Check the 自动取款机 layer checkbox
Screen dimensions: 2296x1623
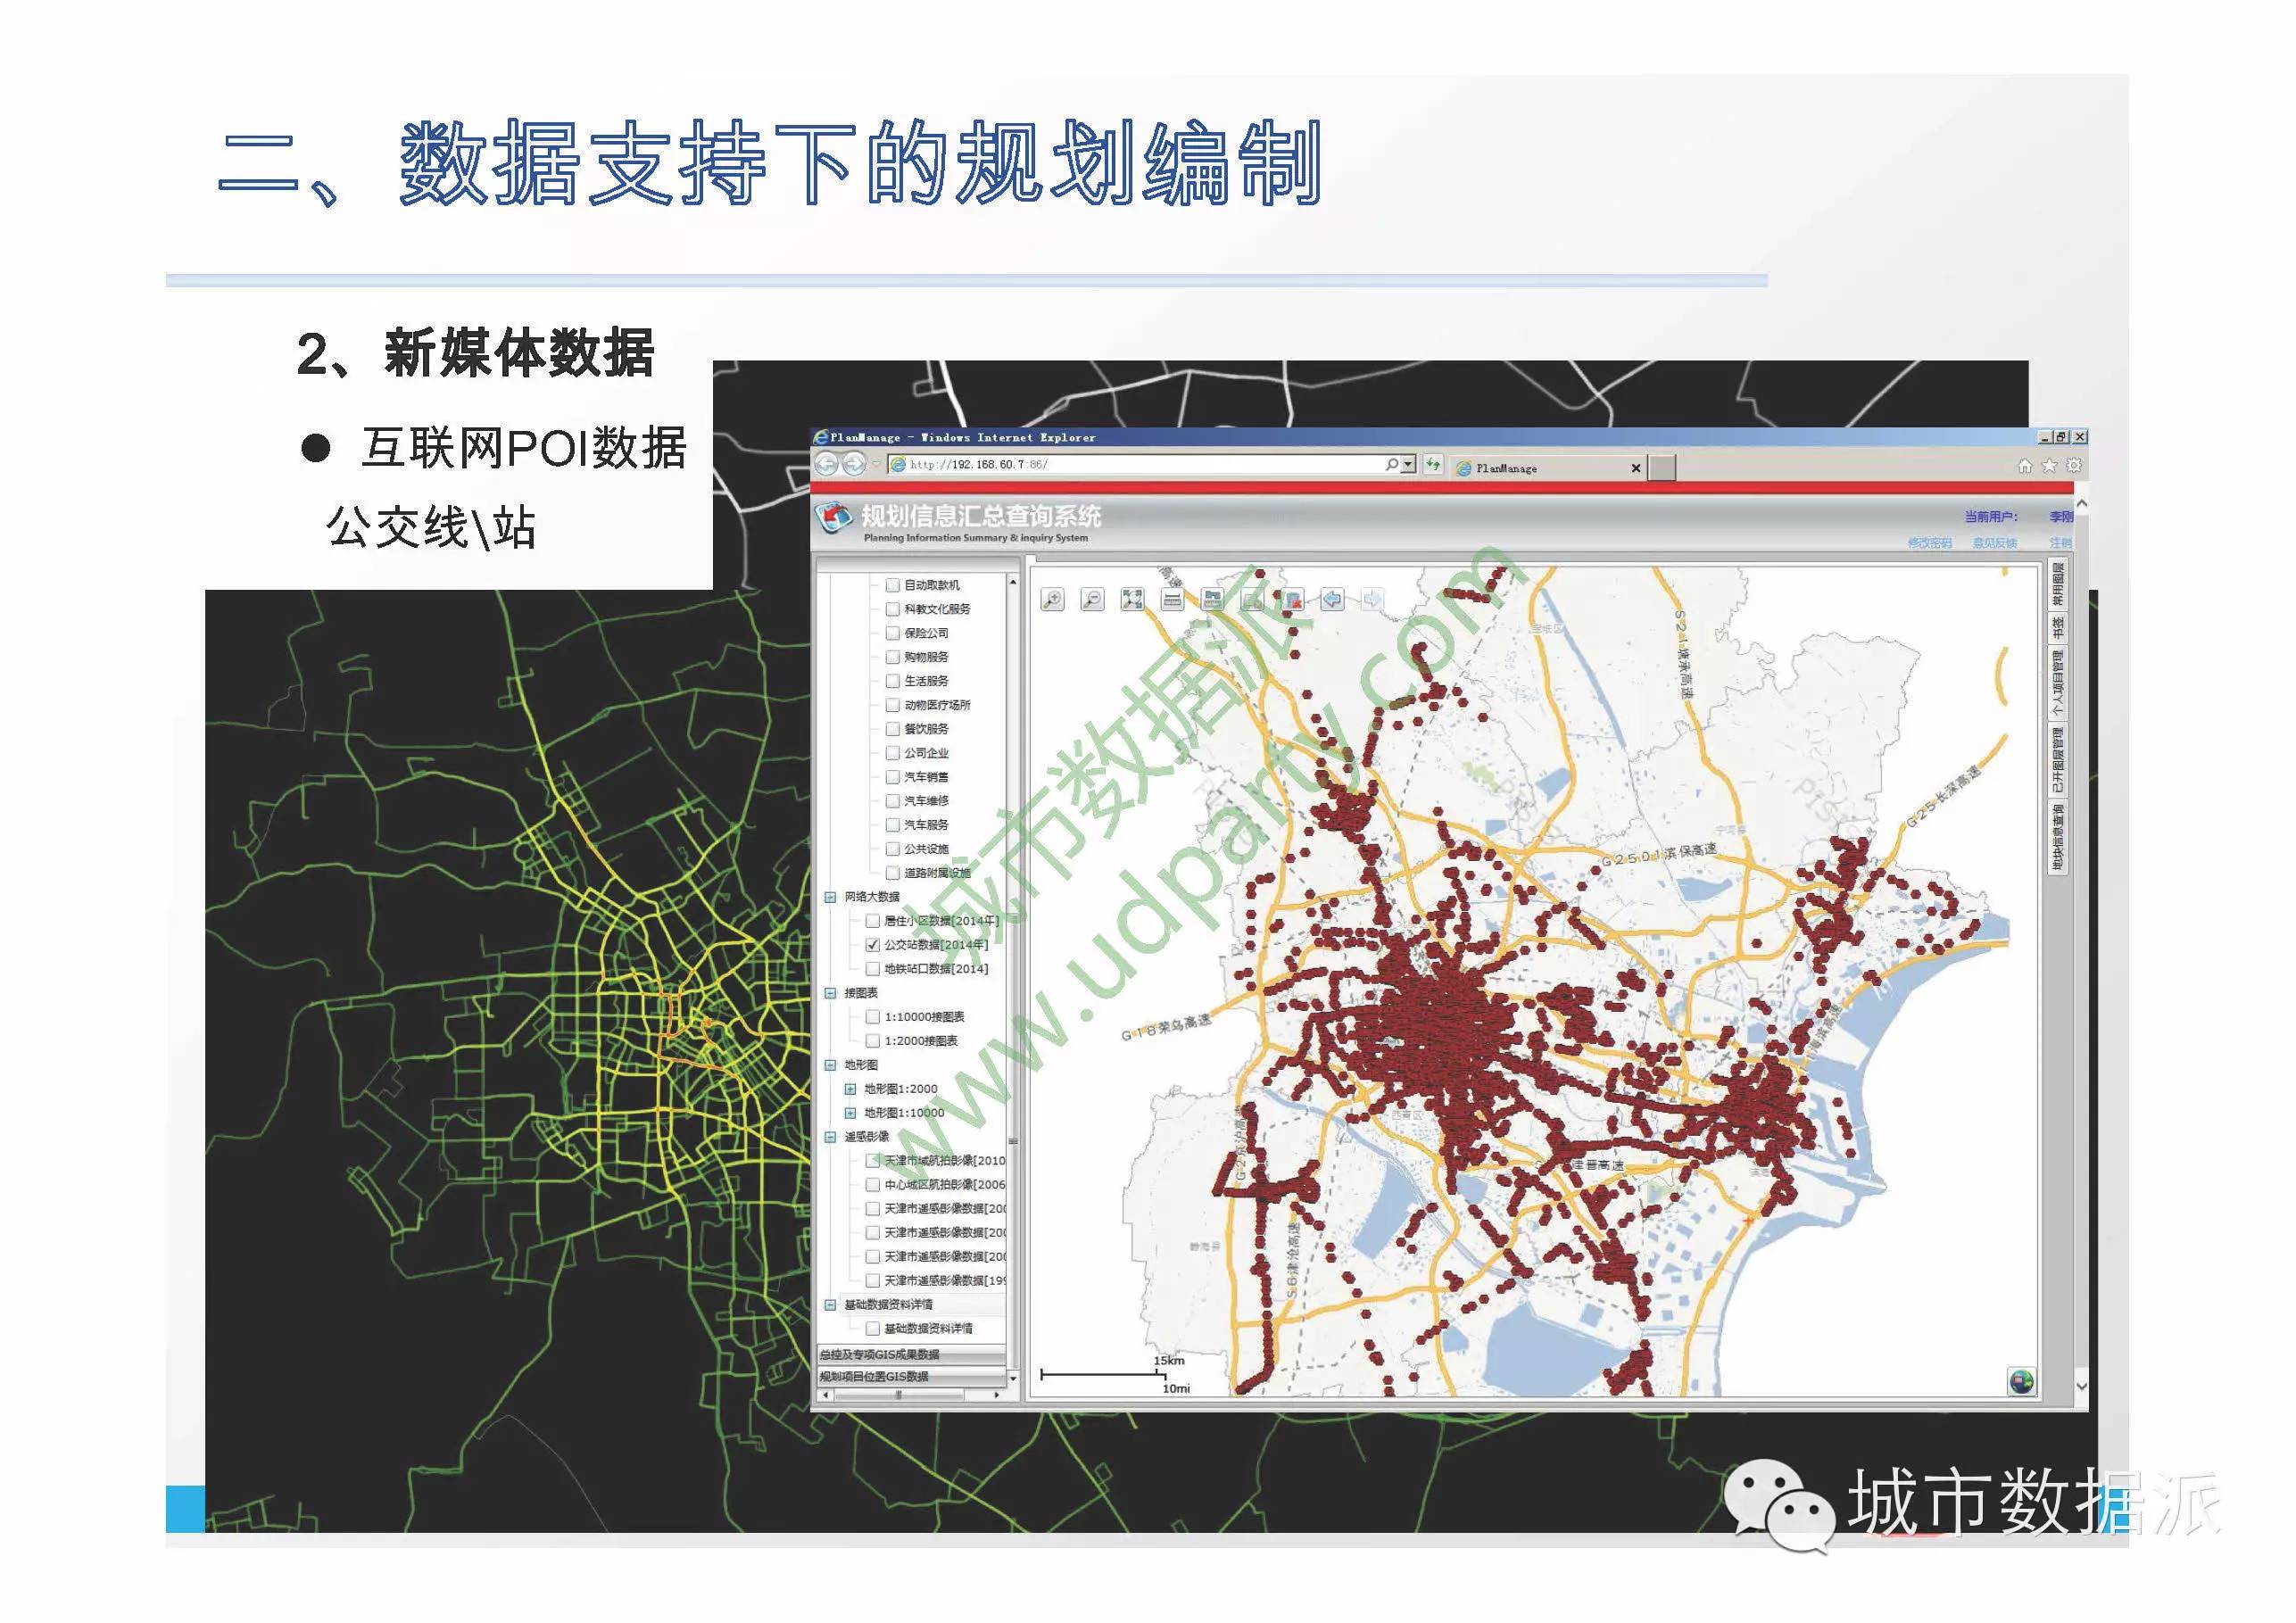tap(892, 585)
